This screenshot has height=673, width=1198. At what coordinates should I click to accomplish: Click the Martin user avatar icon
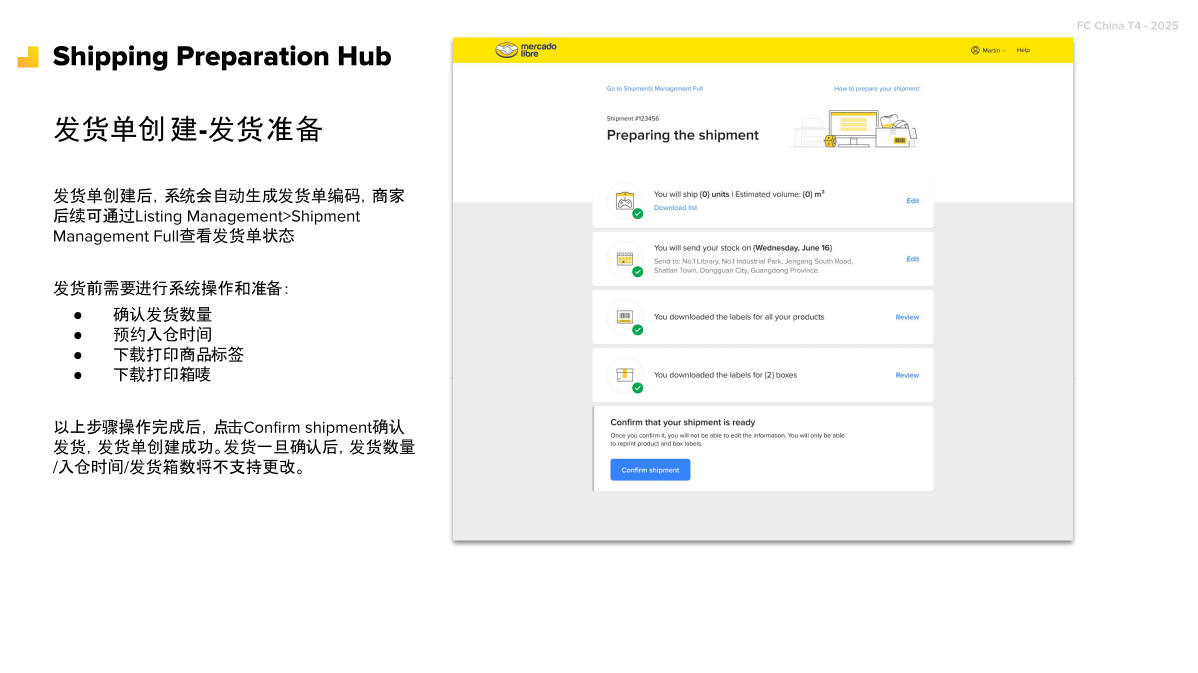point(975,50)
